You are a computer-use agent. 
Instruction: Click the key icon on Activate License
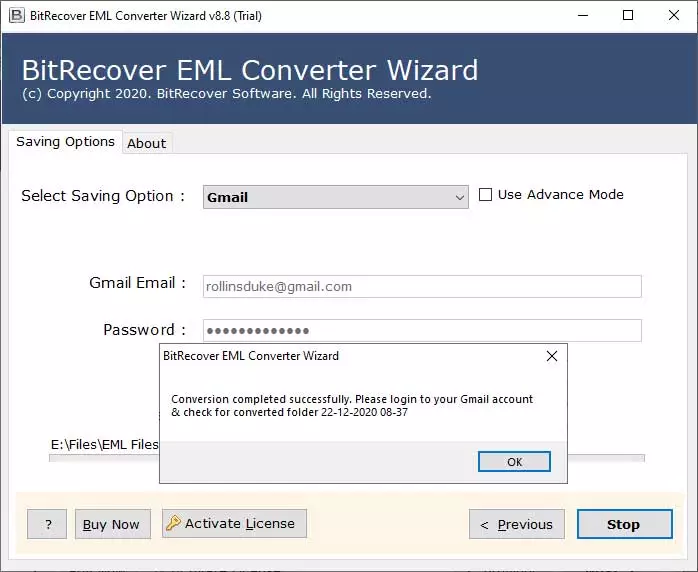tap(173, 523)
